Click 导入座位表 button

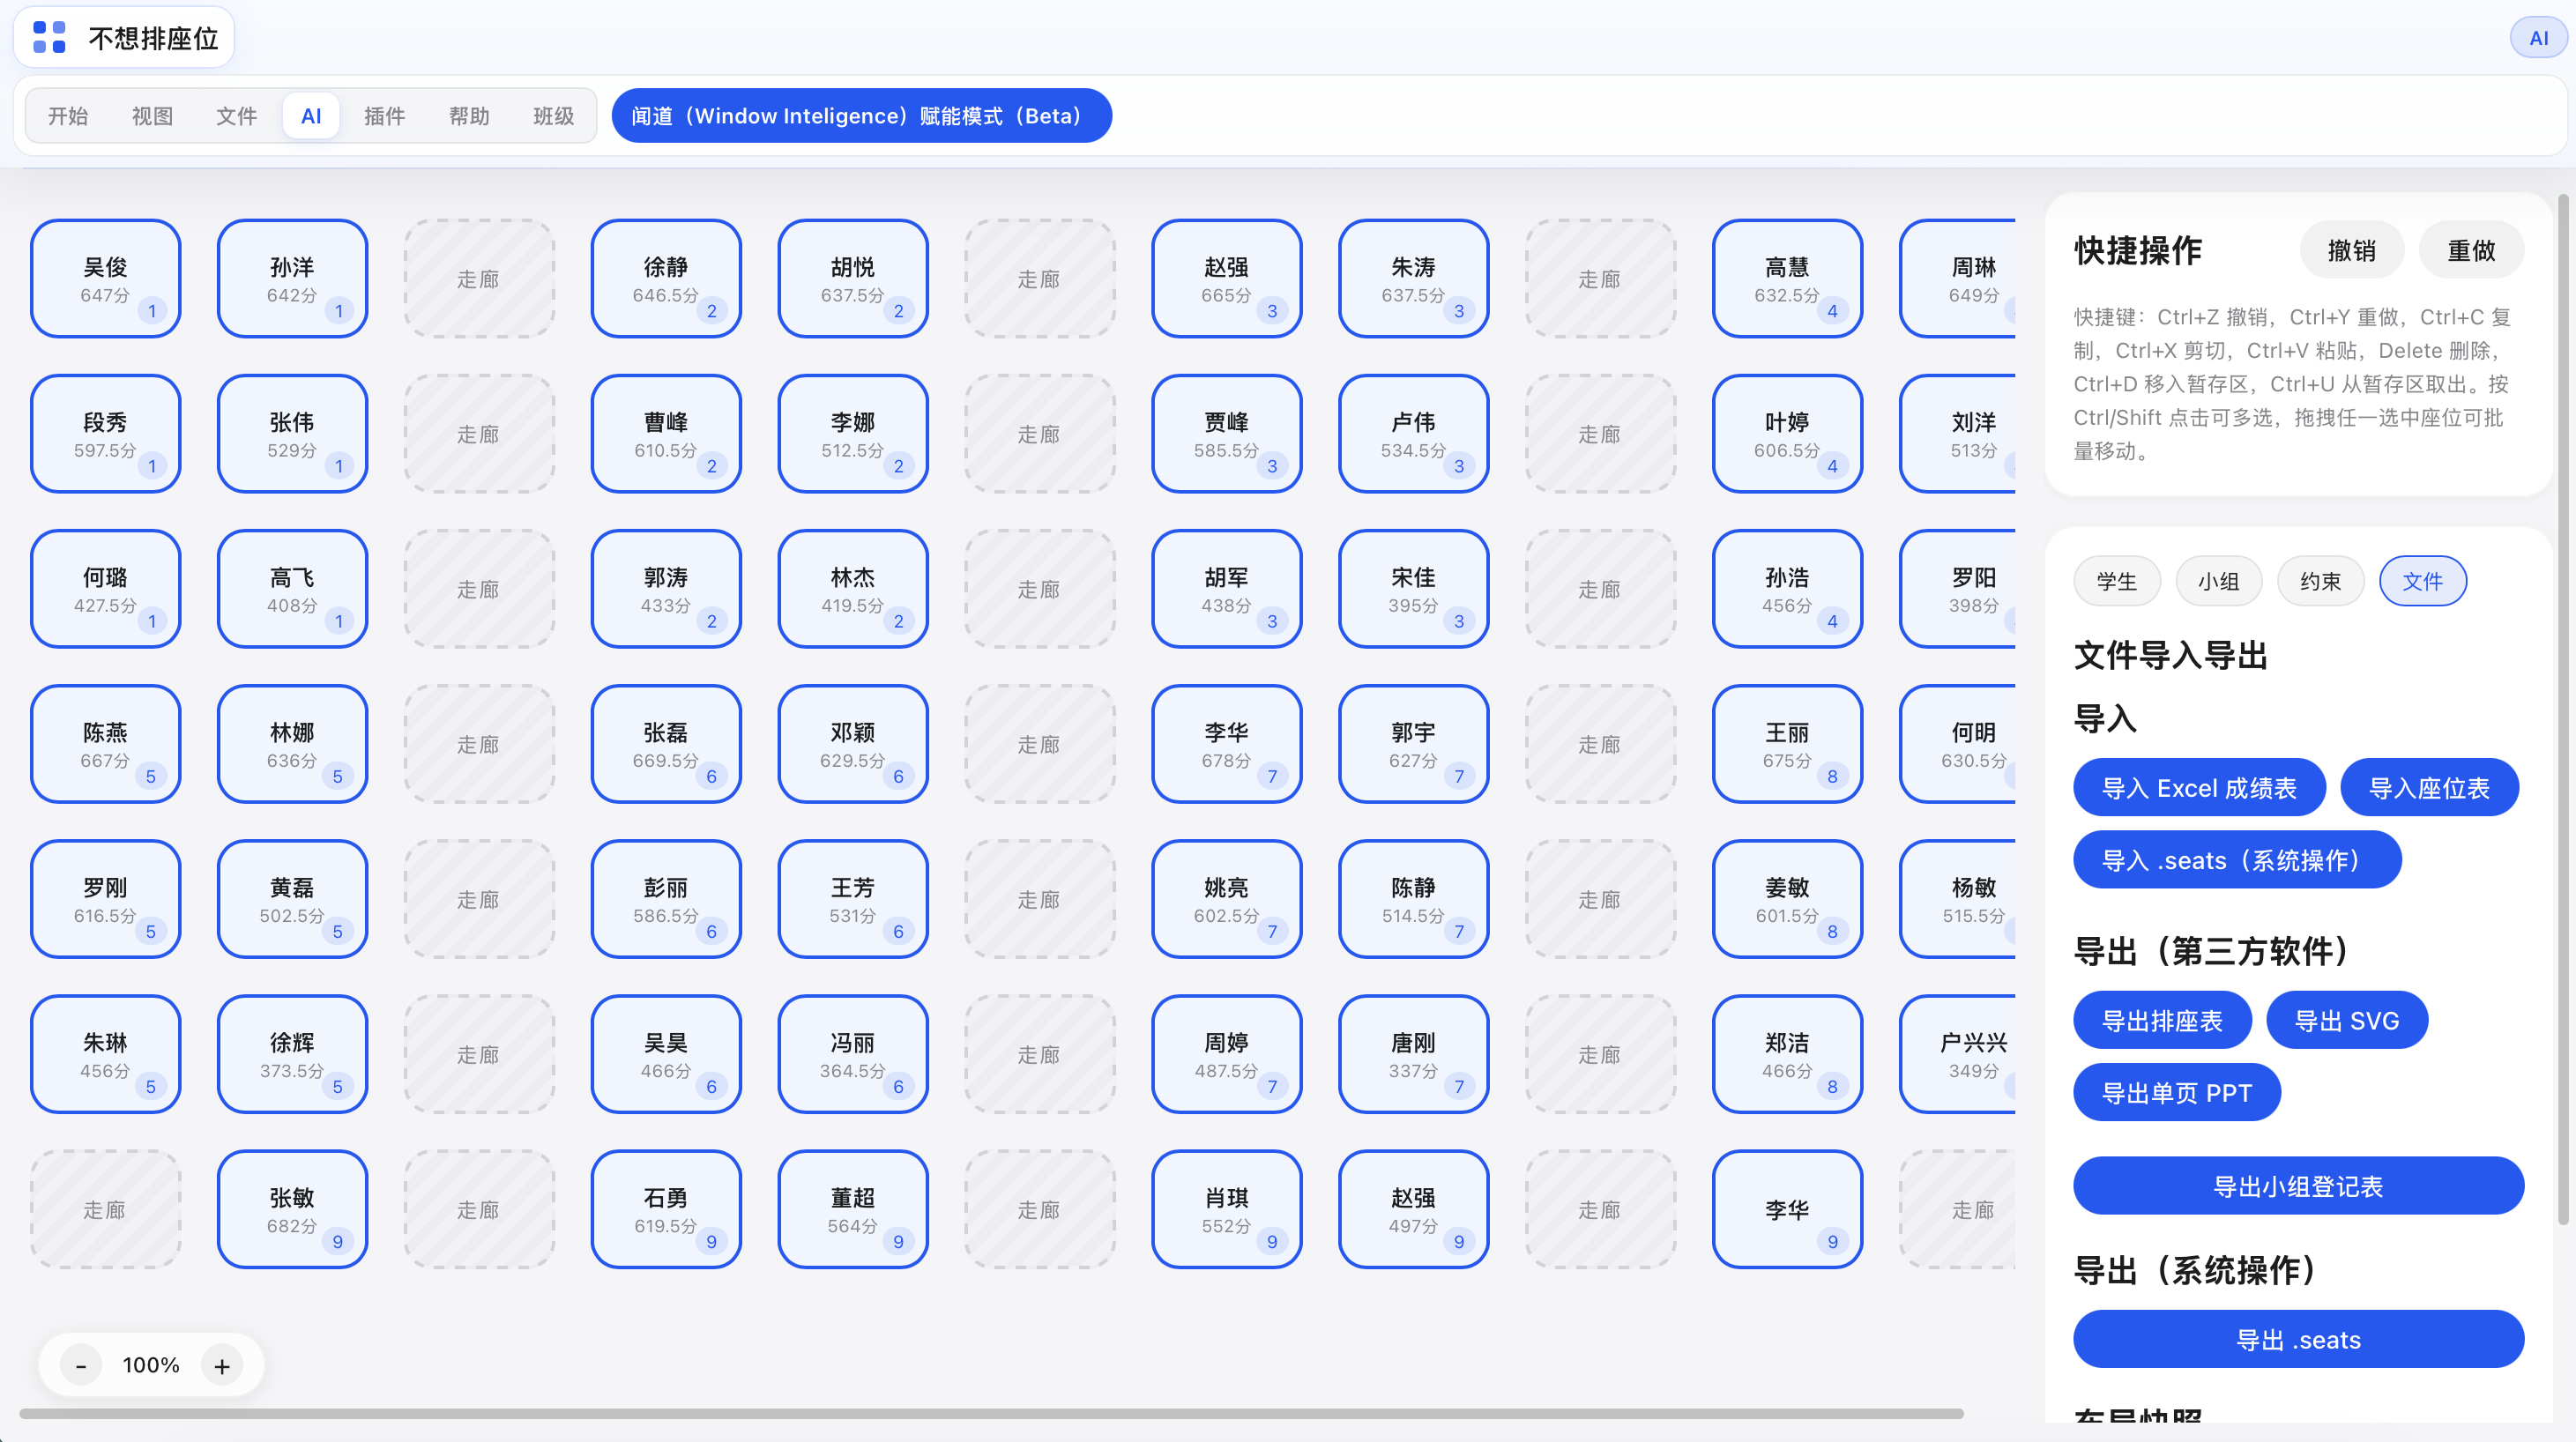pyautogui.click(x=2429, y=788)
